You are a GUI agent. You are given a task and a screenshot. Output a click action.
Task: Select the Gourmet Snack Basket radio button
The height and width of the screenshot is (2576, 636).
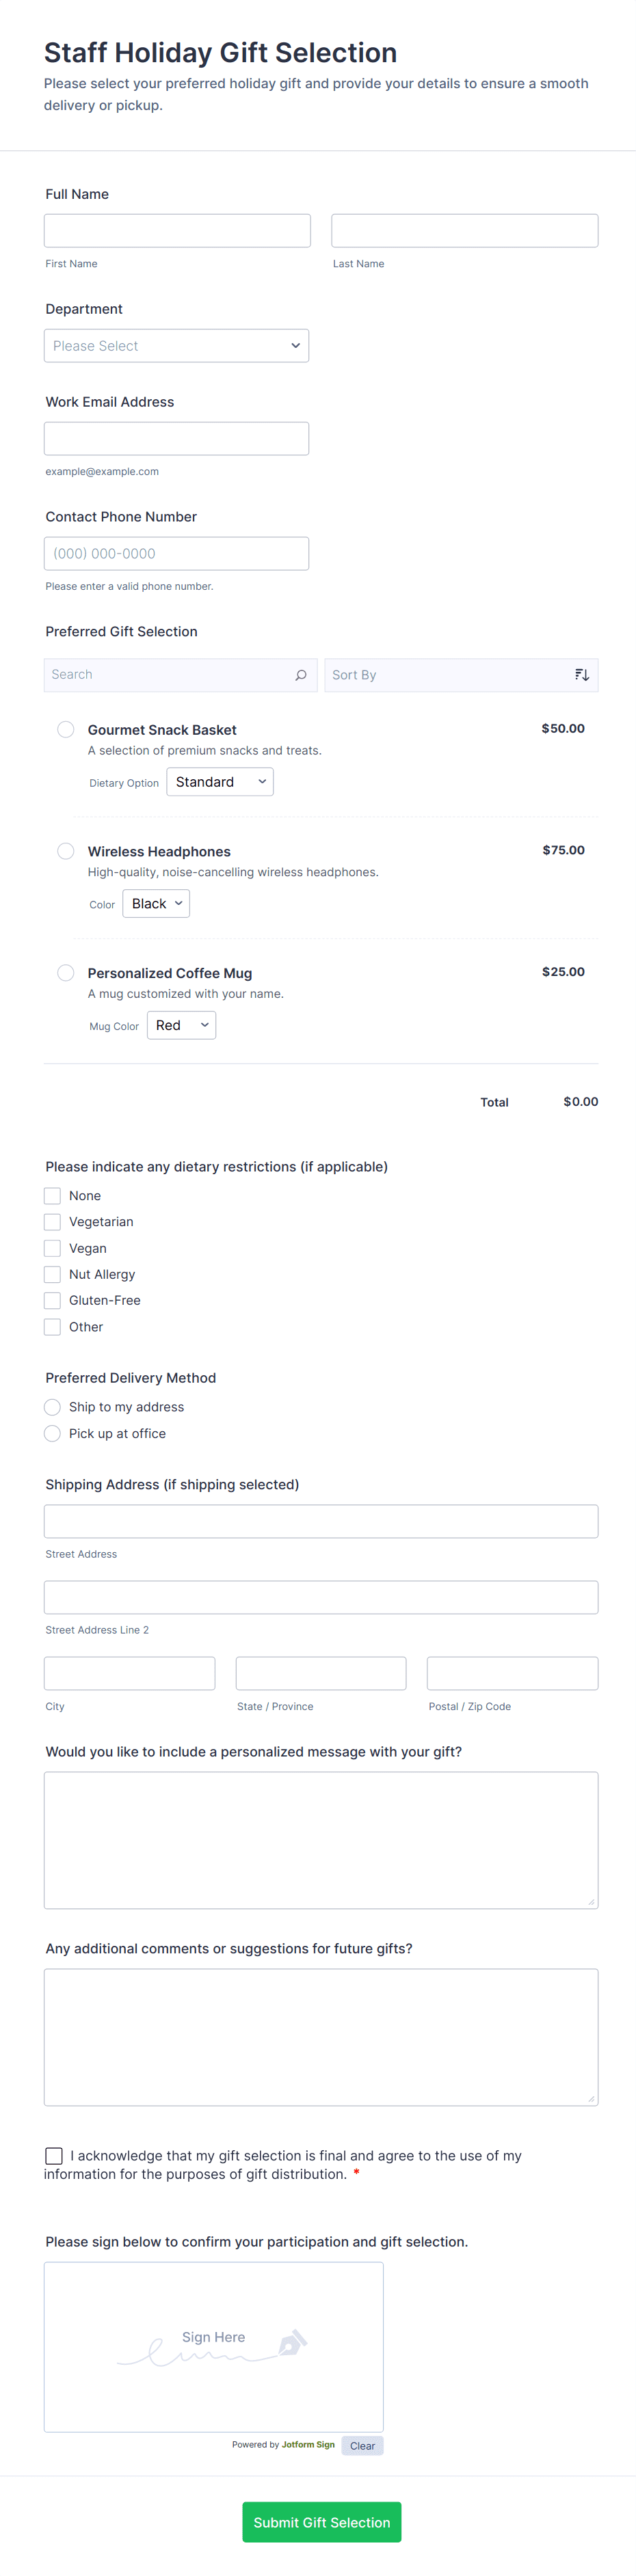pyautogui.click(x=66, y=730)
